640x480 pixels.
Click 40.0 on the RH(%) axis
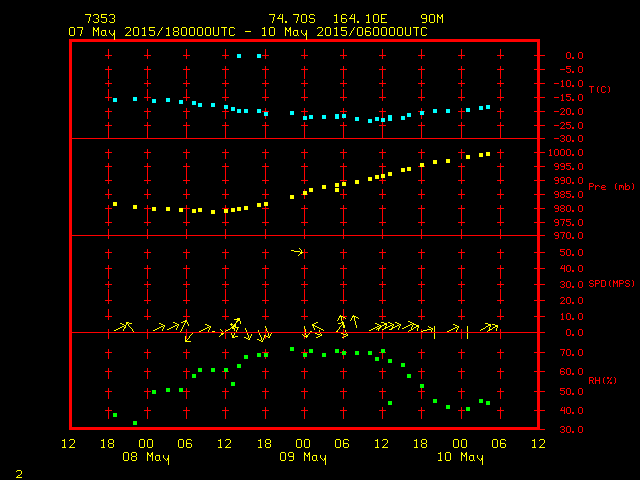[571, 411]
